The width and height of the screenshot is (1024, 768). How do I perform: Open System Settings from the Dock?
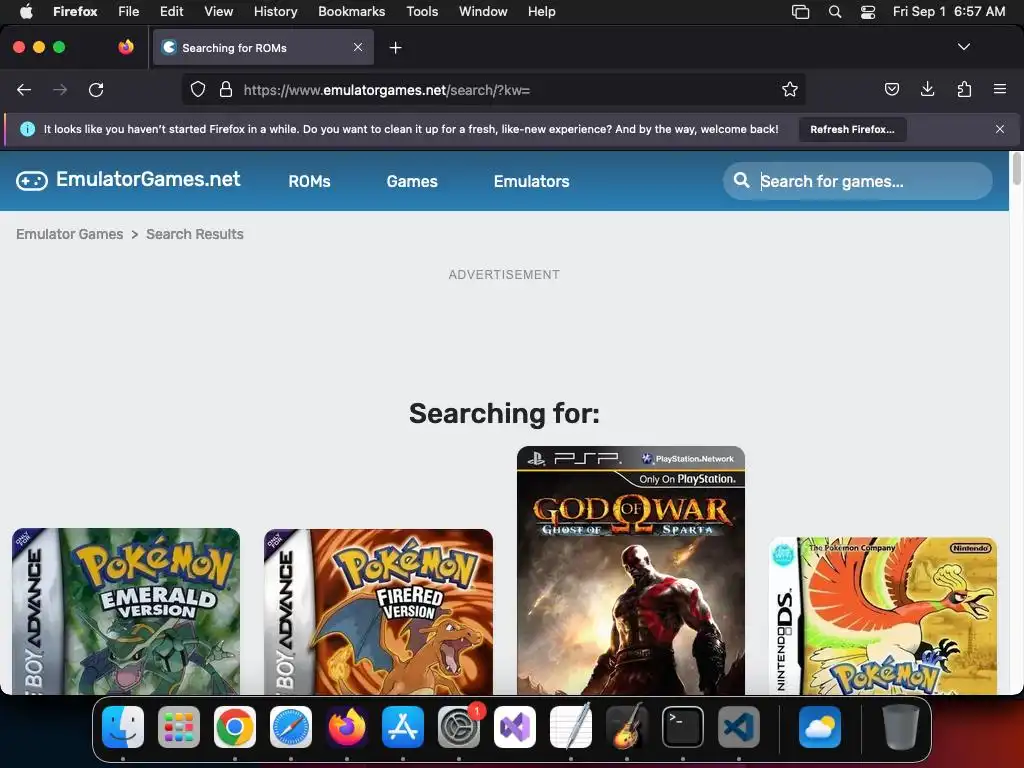459,727
